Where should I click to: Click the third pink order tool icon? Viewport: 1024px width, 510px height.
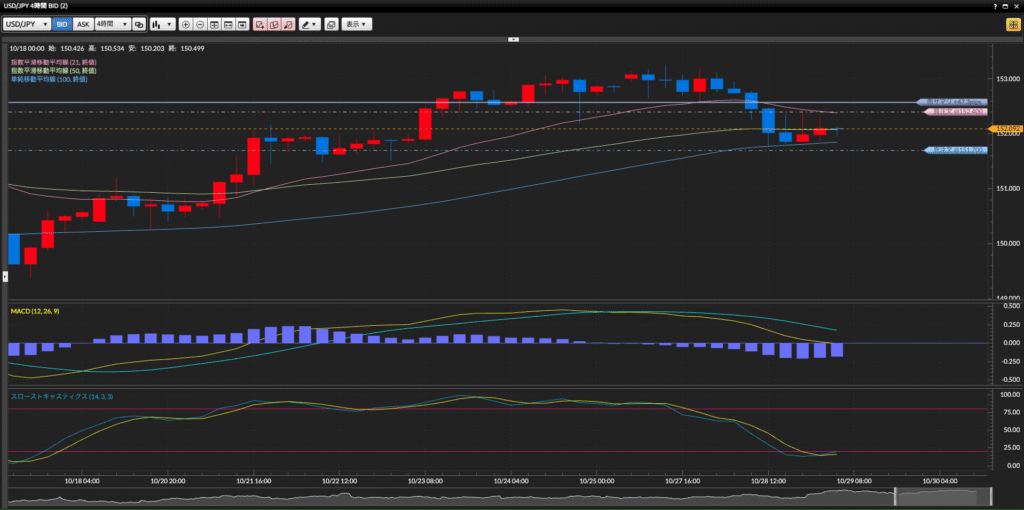pyautogui.click(x=288, y=23)
